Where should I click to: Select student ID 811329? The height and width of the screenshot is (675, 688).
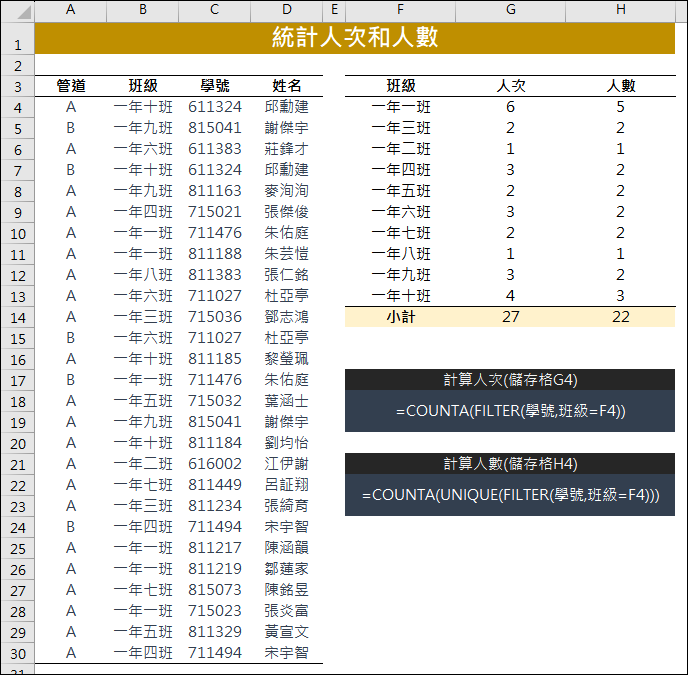click(x=215, y=632)
